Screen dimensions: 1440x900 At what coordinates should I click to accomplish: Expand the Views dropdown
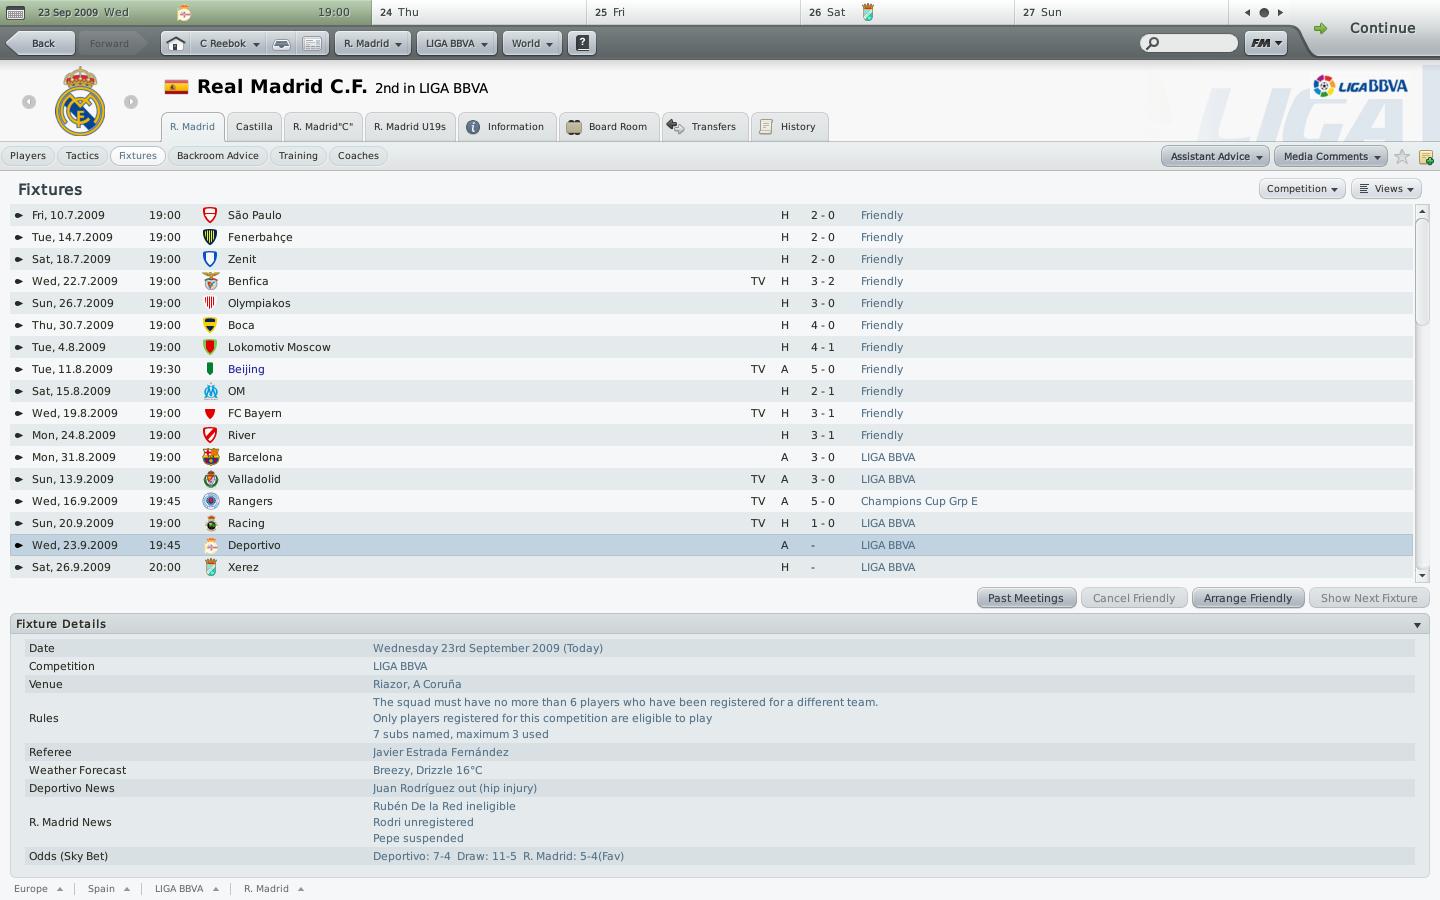(1387, 188)
